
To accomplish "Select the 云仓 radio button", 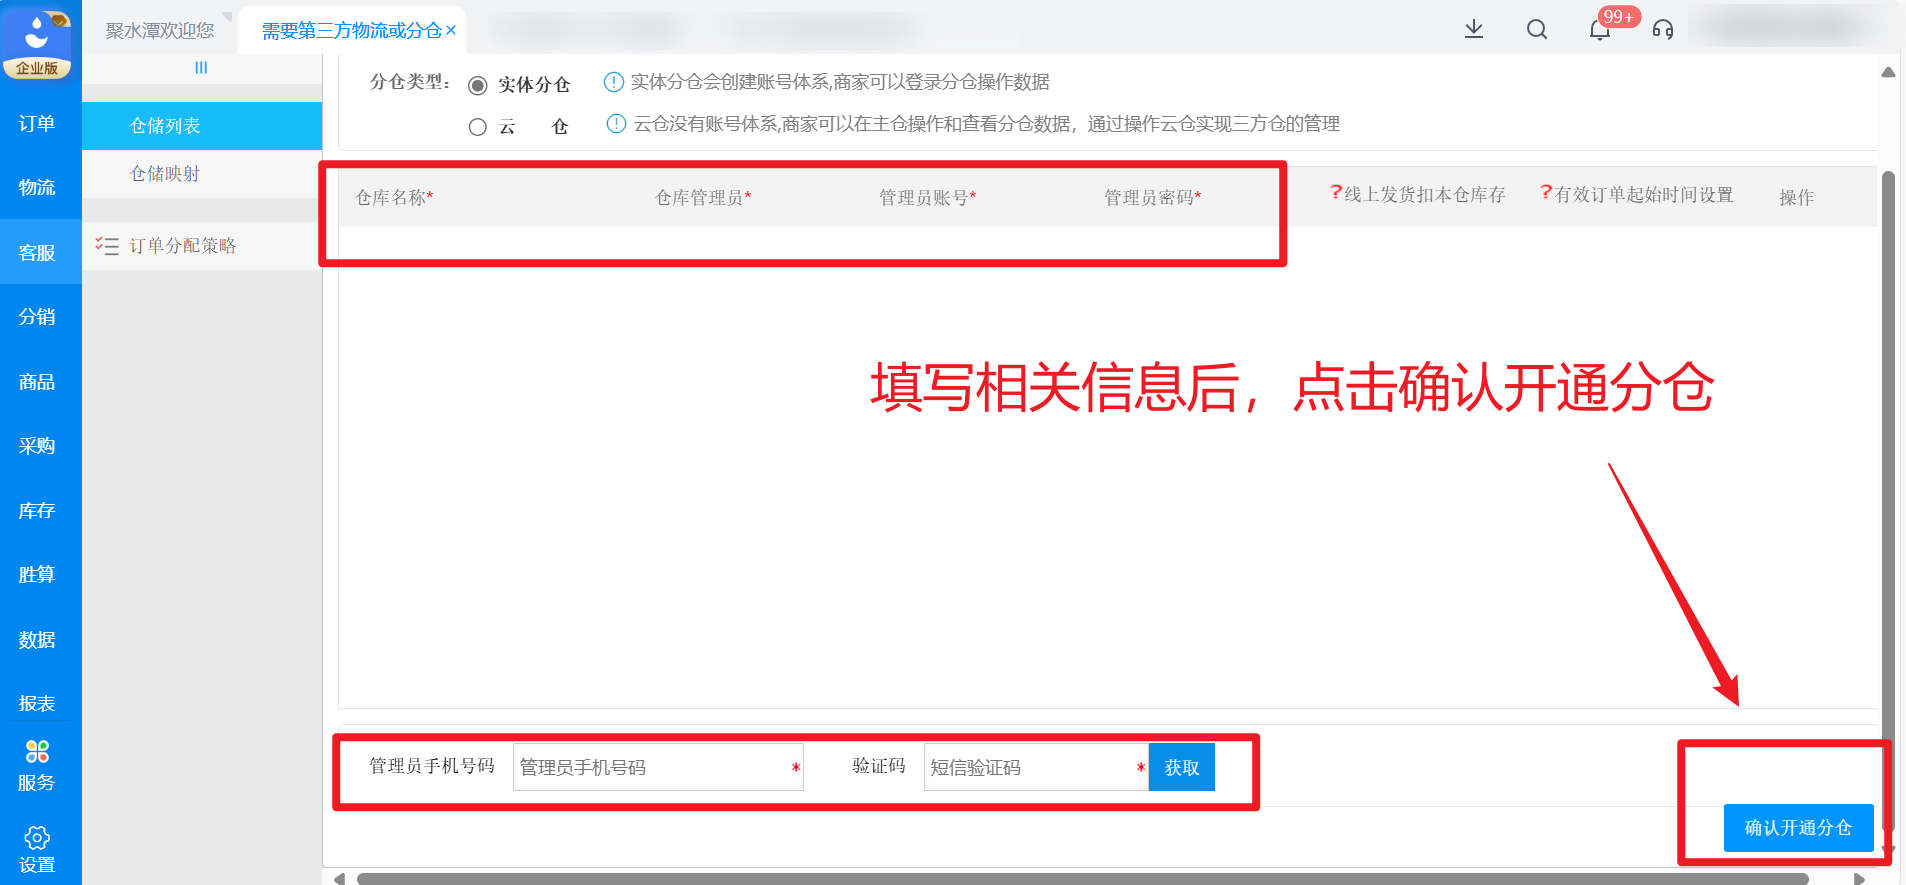I will [478, 127].
